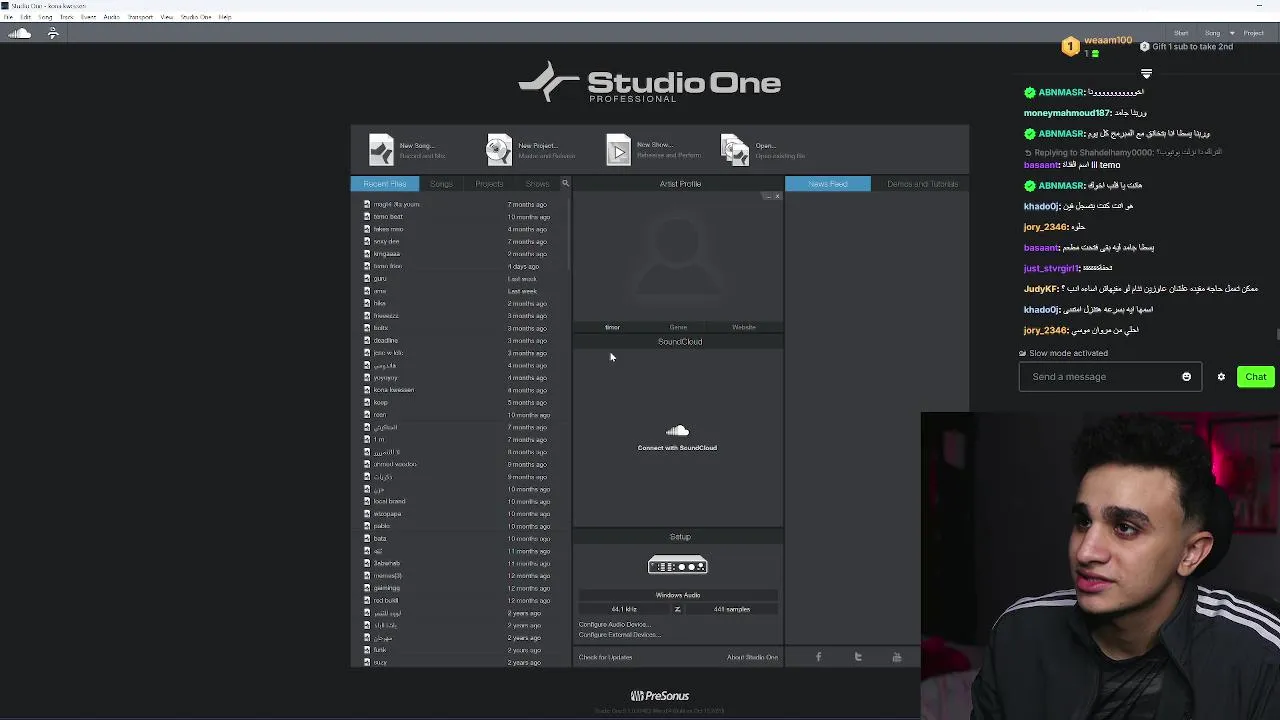Viewport: 1280px width, 720px height.
Task: Switch to the Projects tab
Action: pyautogui.click(x=489, y=184)
